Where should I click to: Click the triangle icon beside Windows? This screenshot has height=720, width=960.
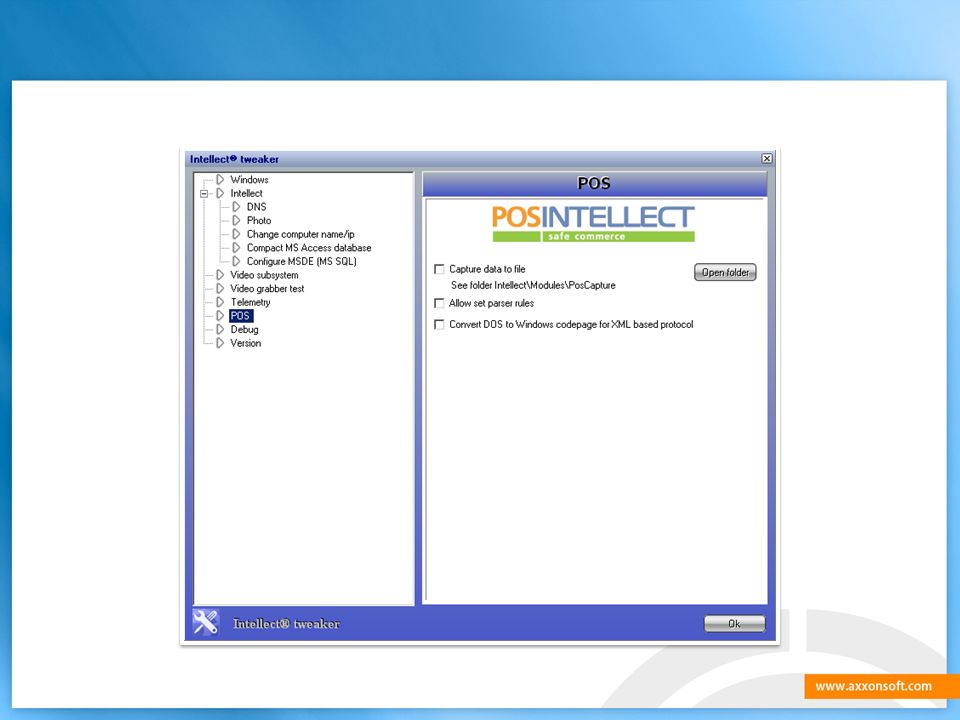pyautogui.click(x=220, y=179)
